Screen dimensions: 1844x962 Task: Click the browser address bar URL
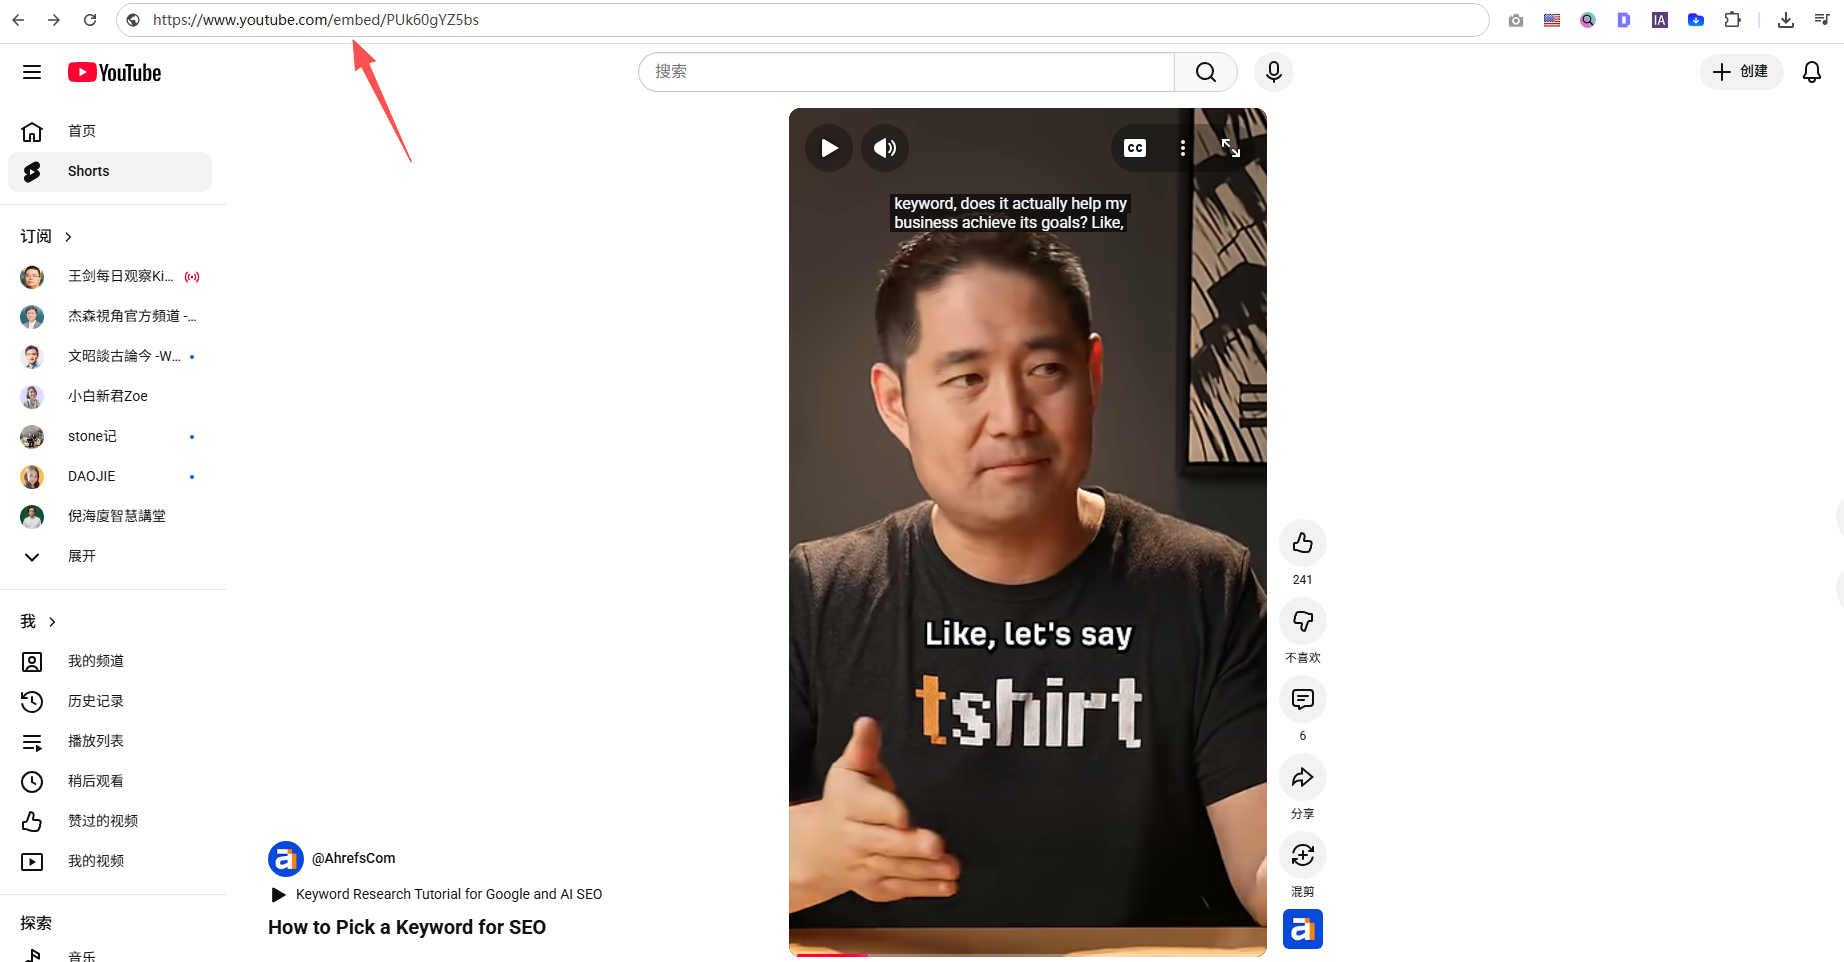click(316, 20)
